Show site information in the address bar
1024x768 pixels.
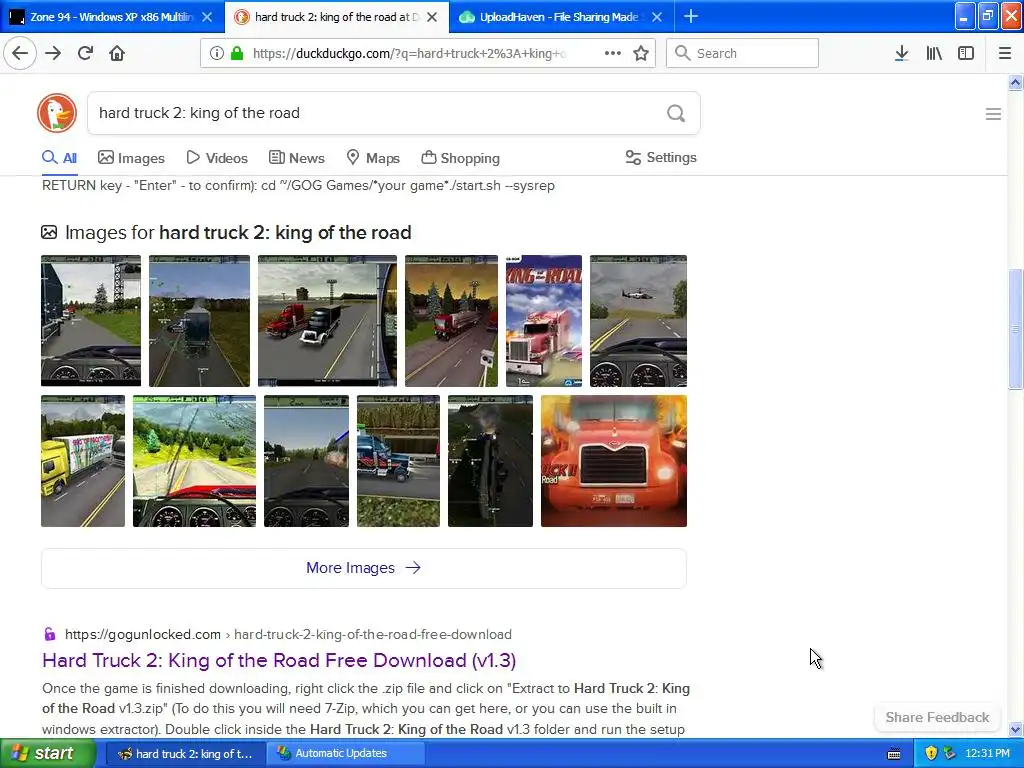[217, 54]
